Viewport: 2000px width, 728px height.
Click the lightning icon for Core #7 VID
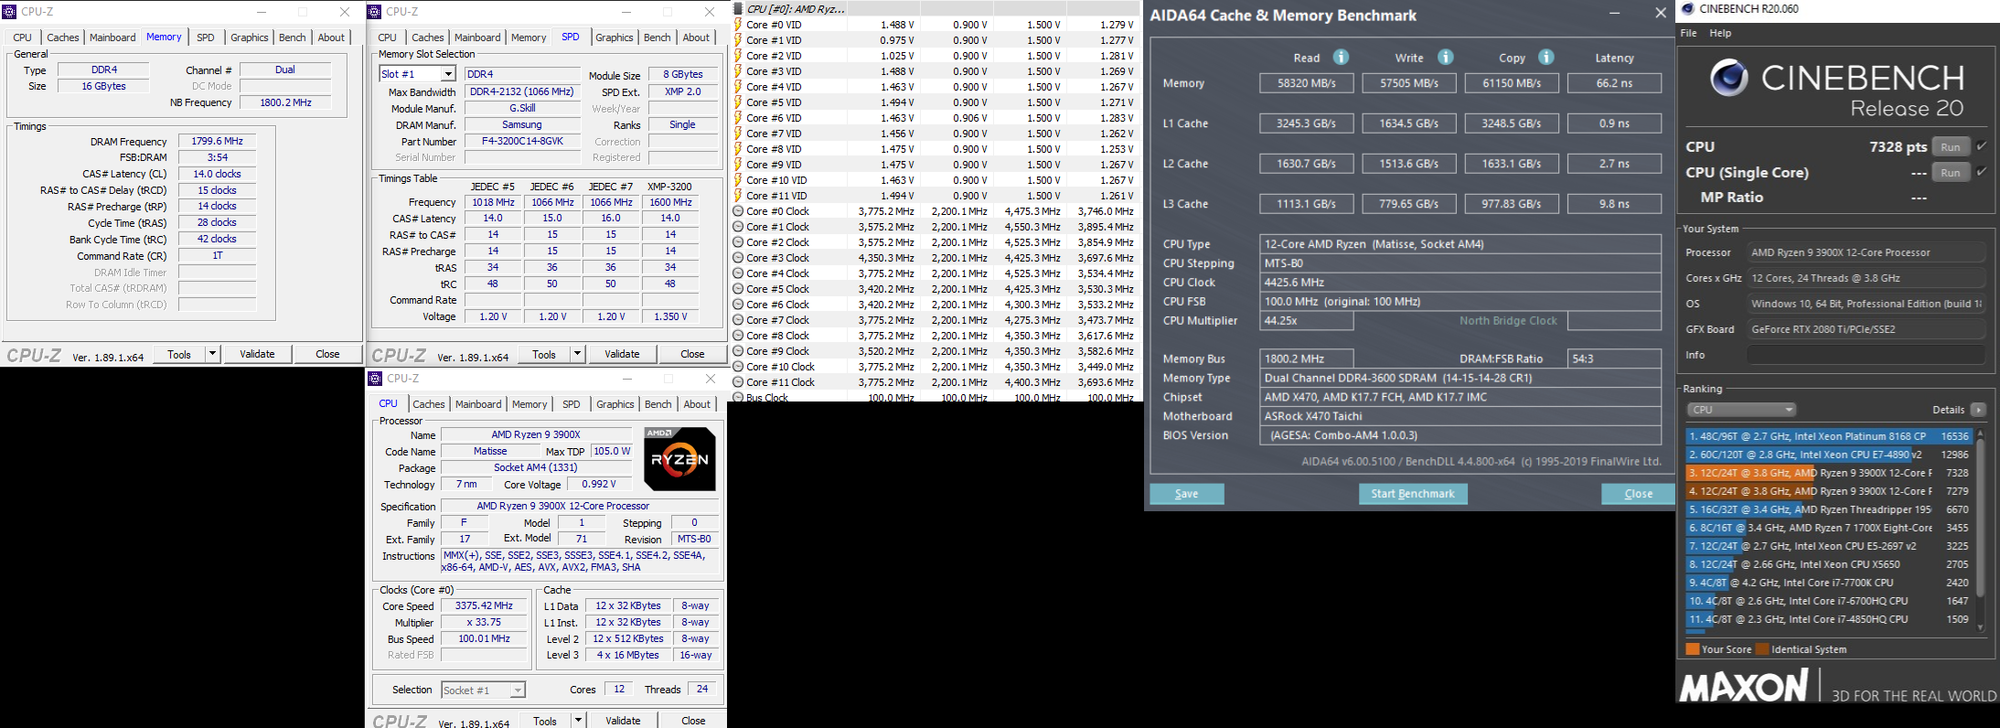point(738,133)
